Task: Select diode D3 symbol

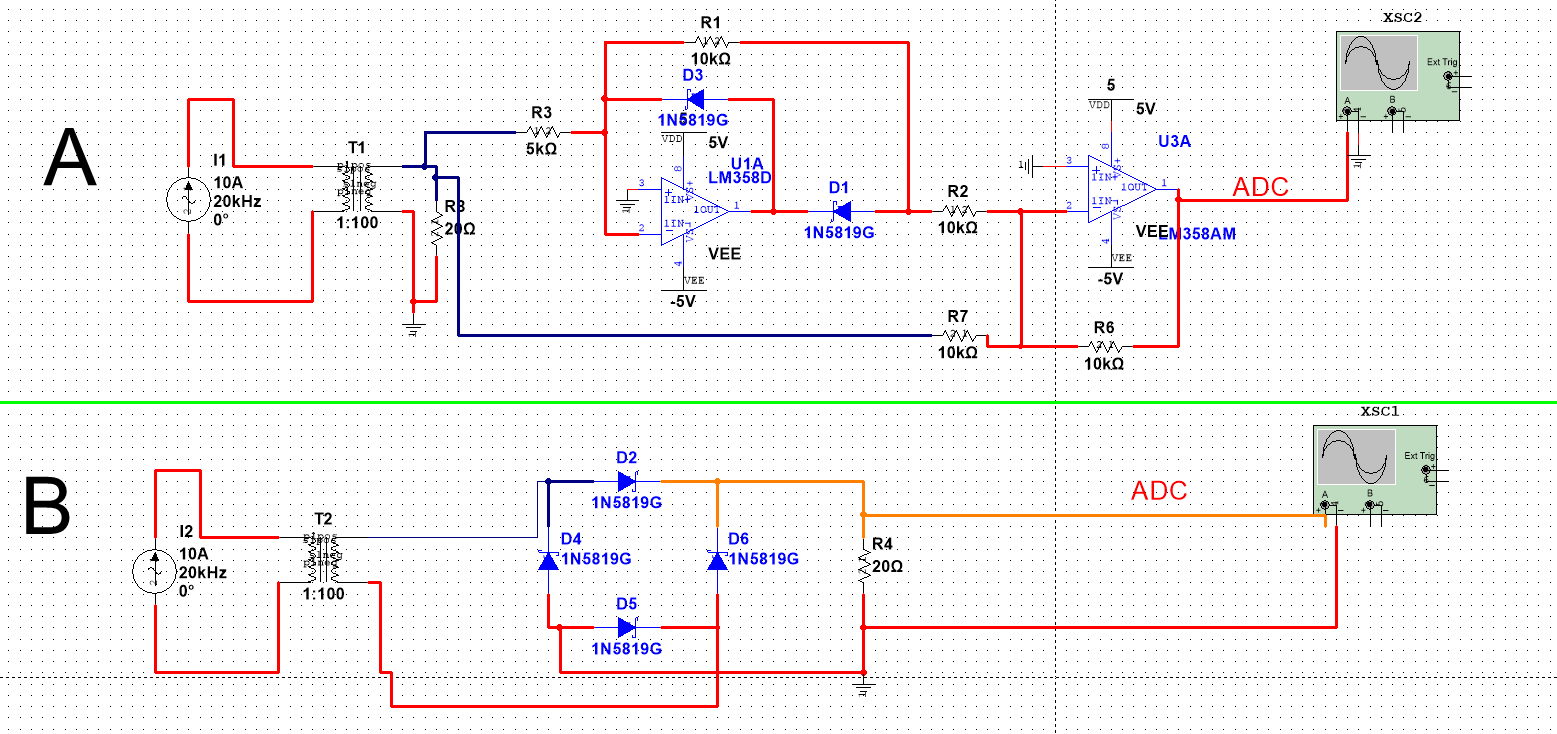Action: pyautogui.click(x=693, y=99)
